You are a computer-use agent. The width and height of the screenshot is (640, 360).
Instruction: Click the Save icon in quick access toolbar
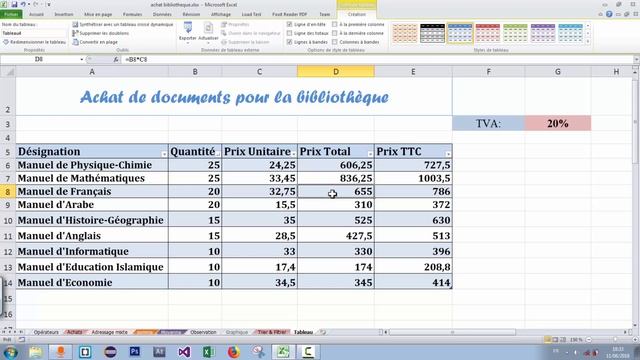pos(14,4)
